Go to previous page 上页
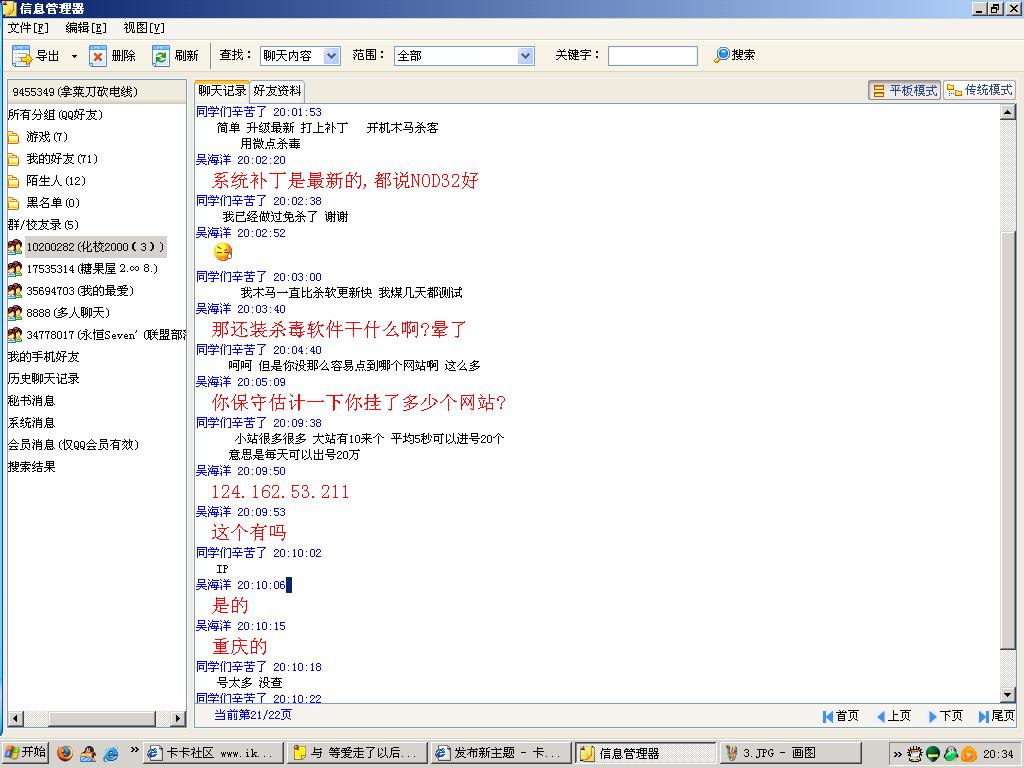This screenshot has width=1024, height=768. click(x=893, y=716)
